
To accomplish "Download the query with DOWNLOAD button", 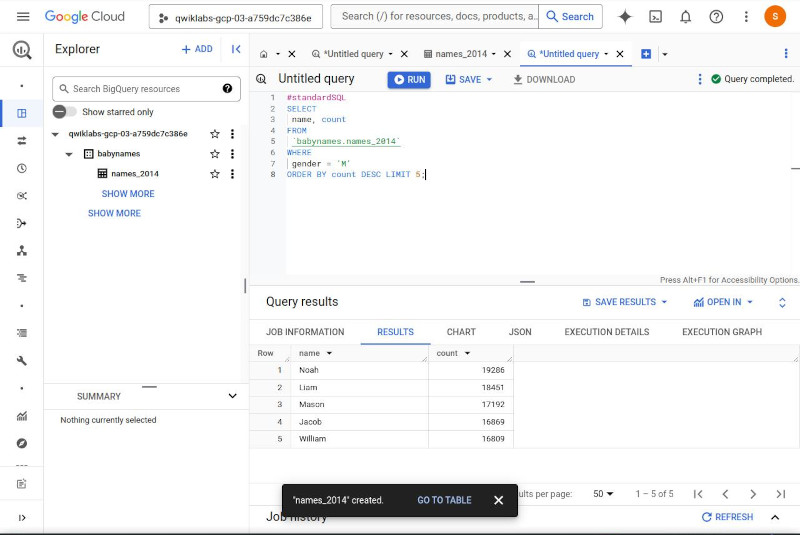I will point(544,80).
